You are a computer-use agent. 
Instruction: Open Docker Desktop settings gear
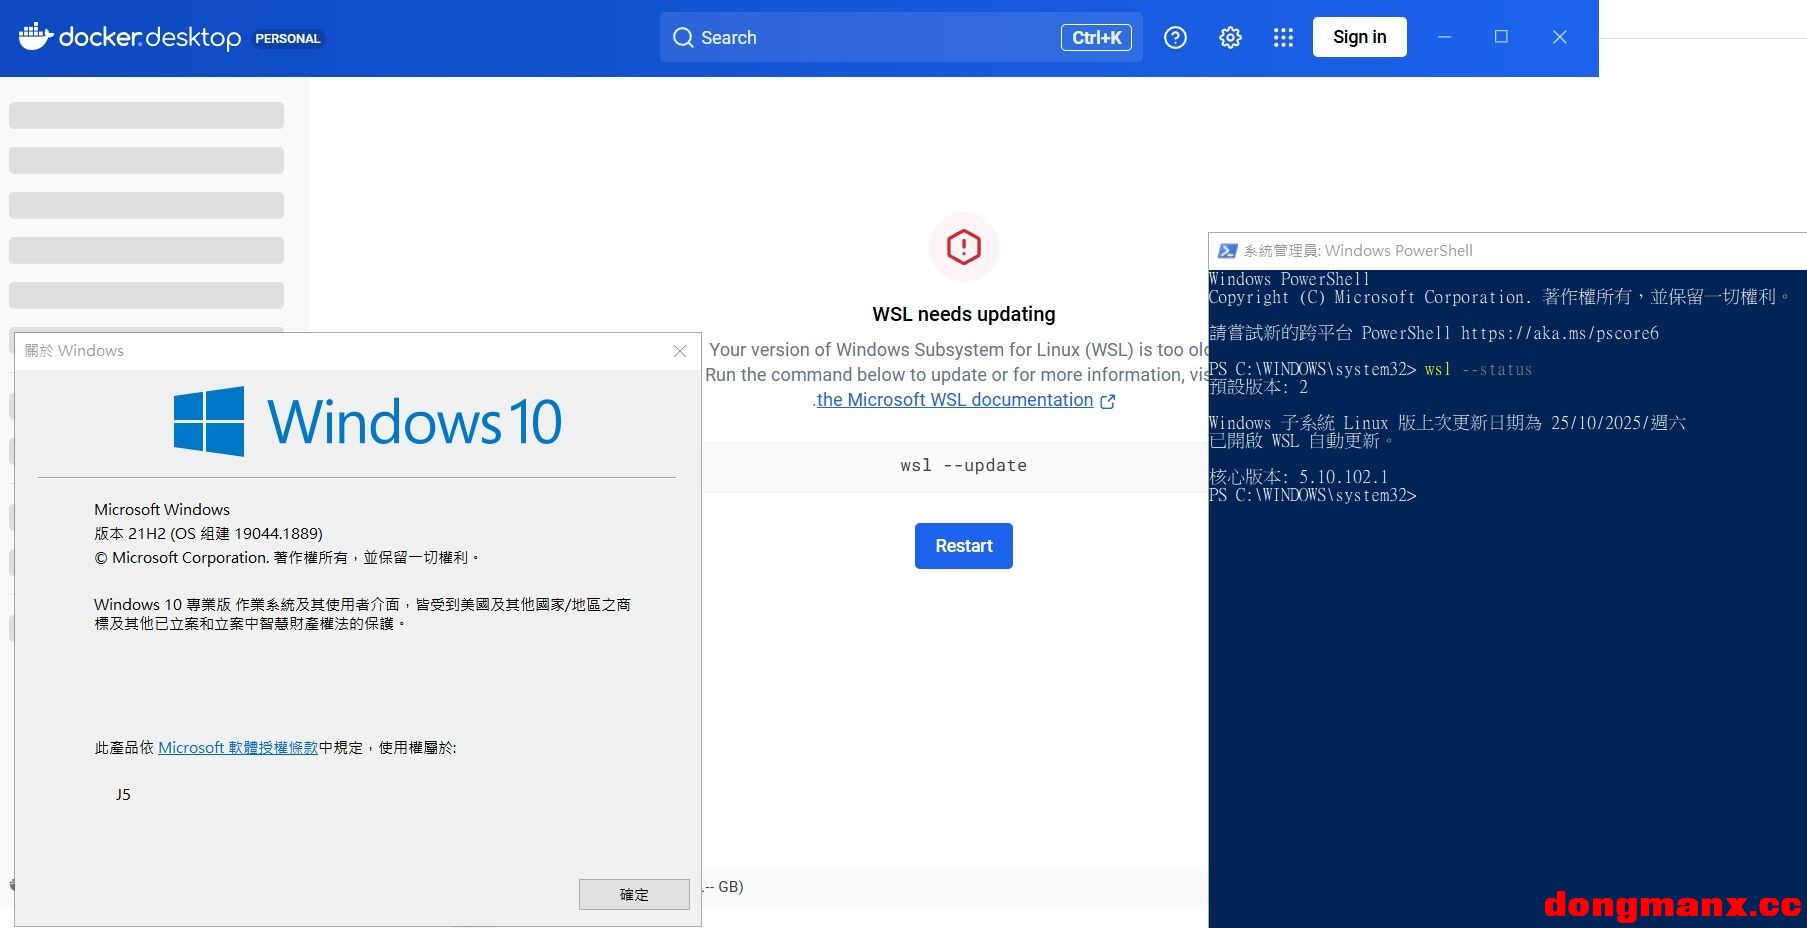(x=1230, y=38)
